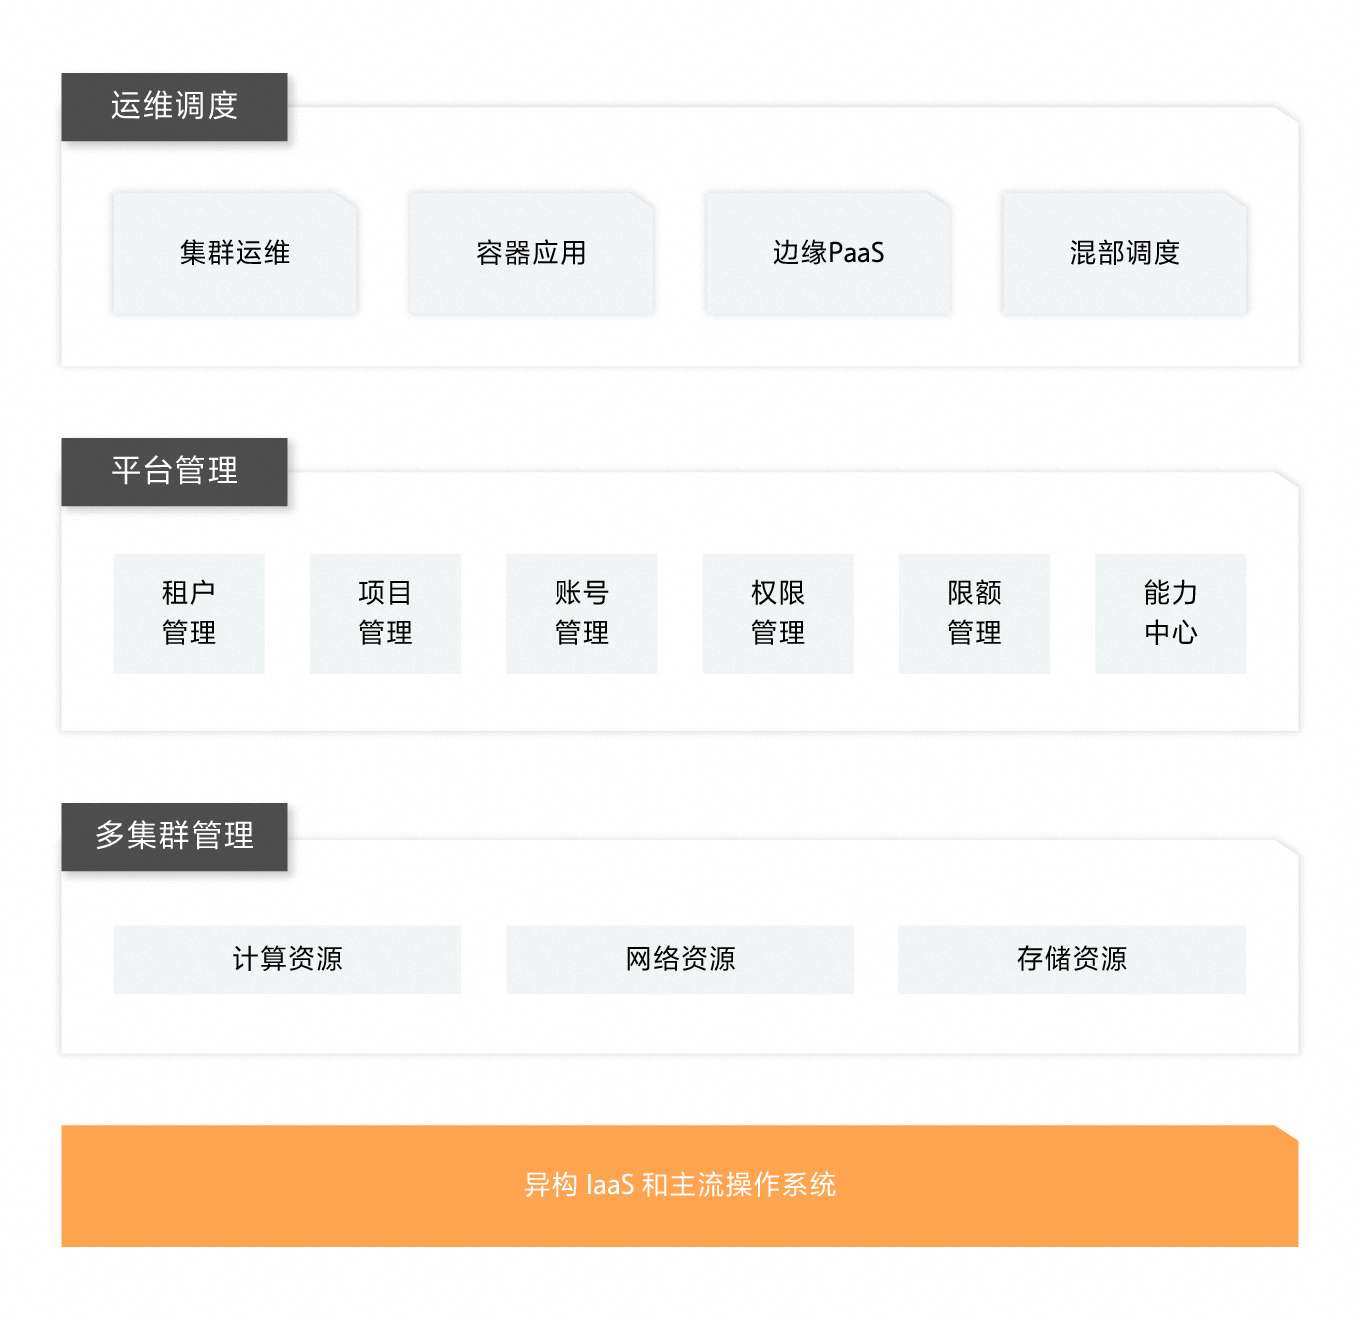Select the 集群运维 card
Screen dimensions: 1360x1320
tap(235, 253)
